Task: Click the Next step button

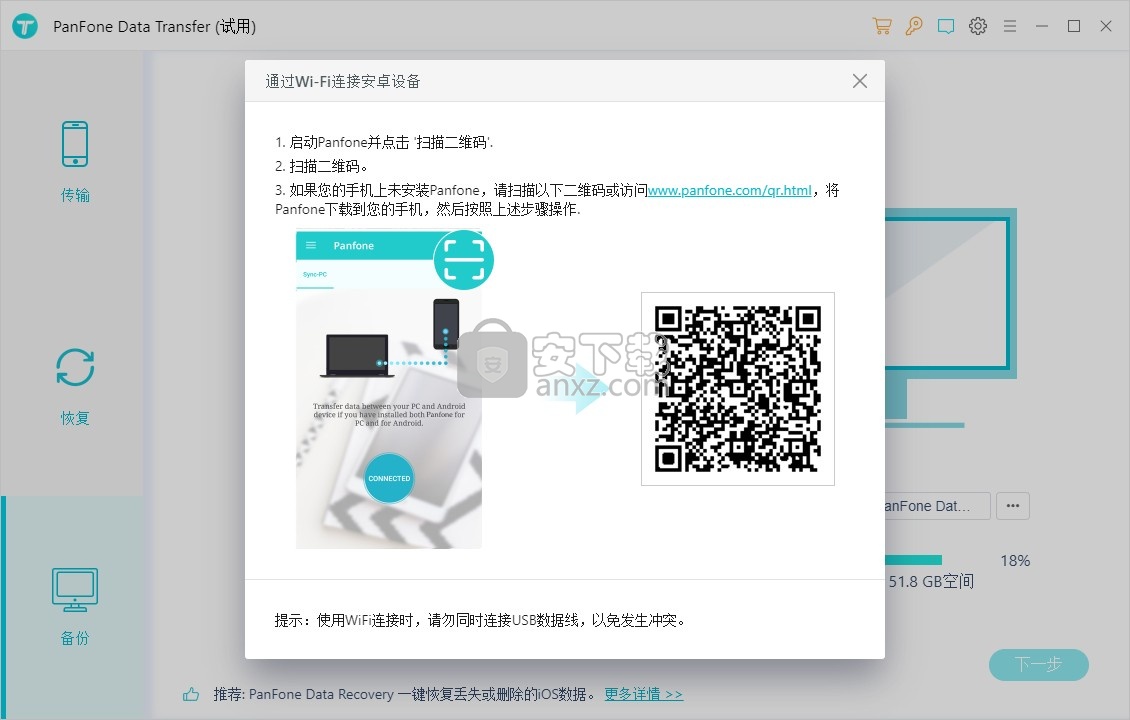Action: coord(1038,665)
